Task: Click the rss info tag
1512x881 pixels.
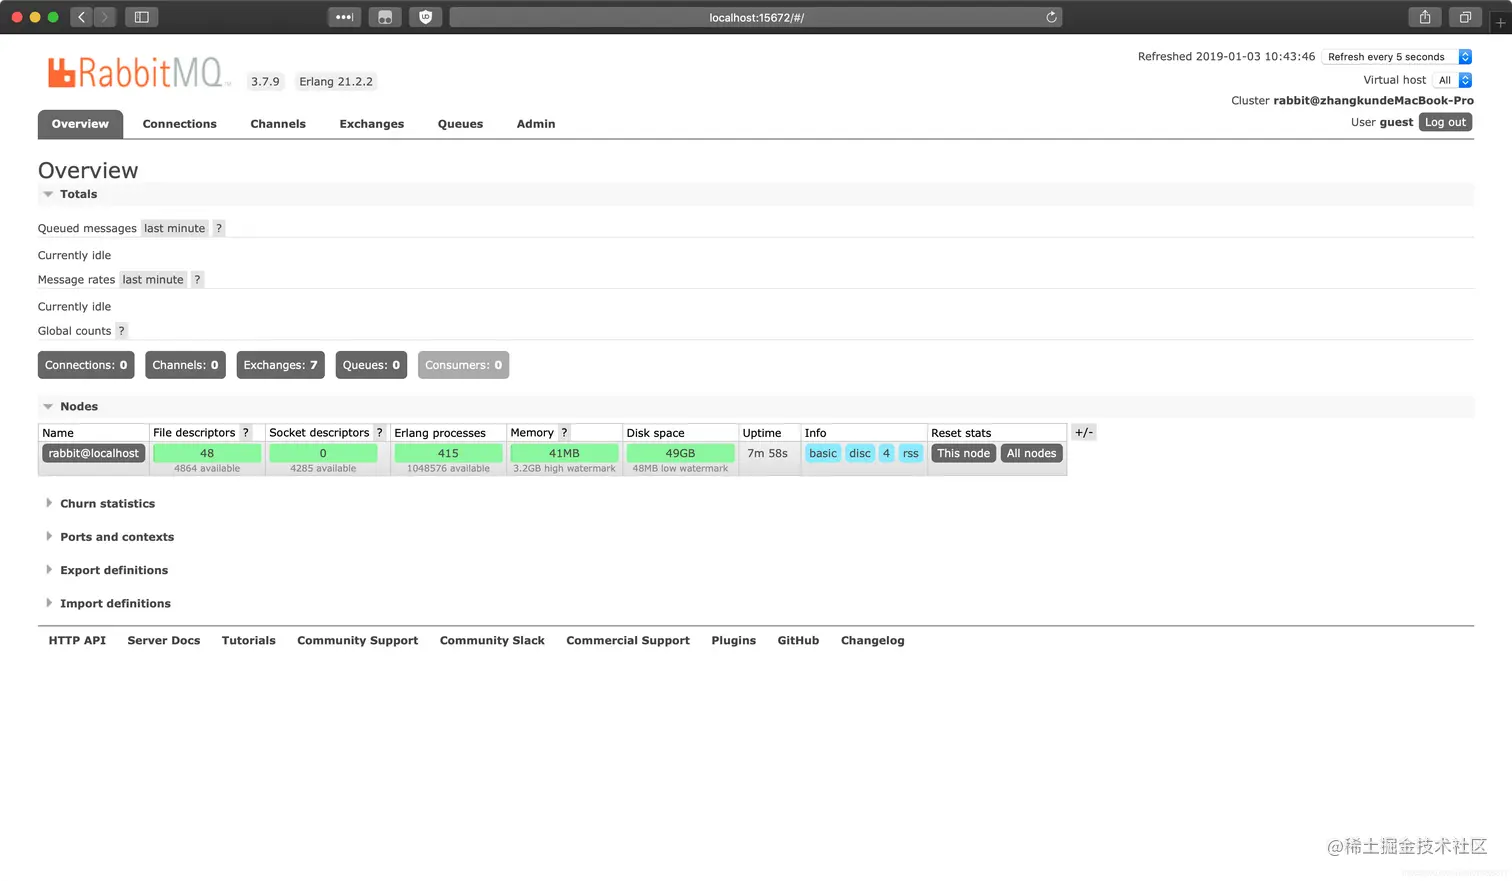Action: [911, 454]
